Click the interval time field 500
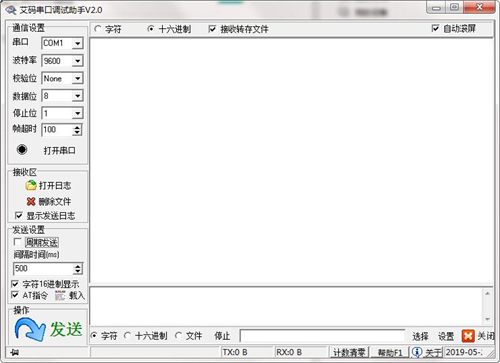 pos(43,269)
